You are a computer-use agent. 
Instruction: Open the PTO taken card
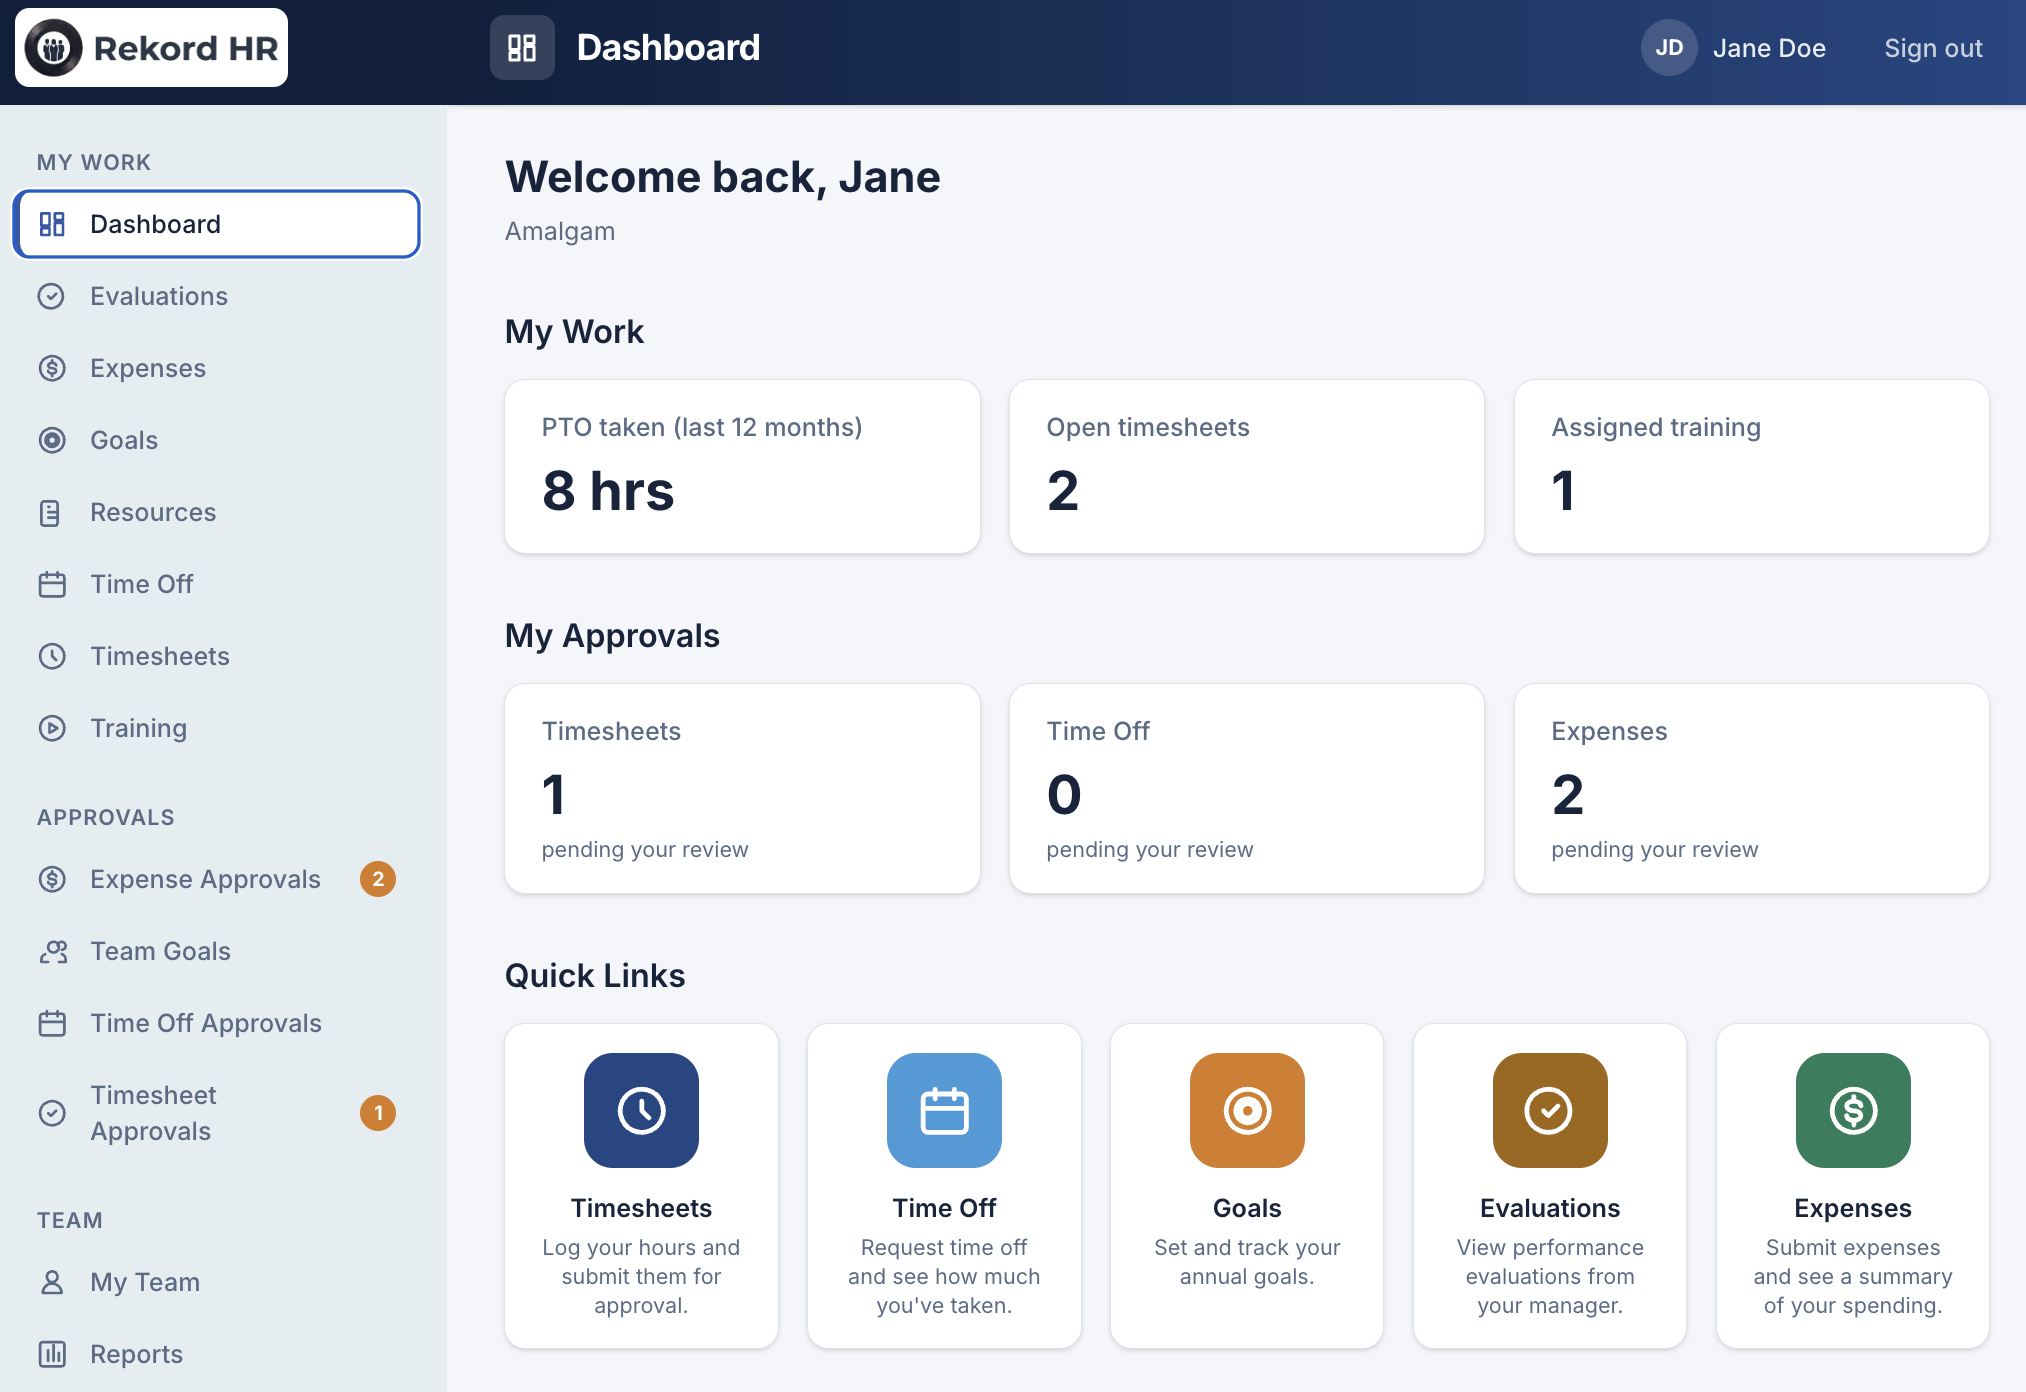tap(742, 466)
